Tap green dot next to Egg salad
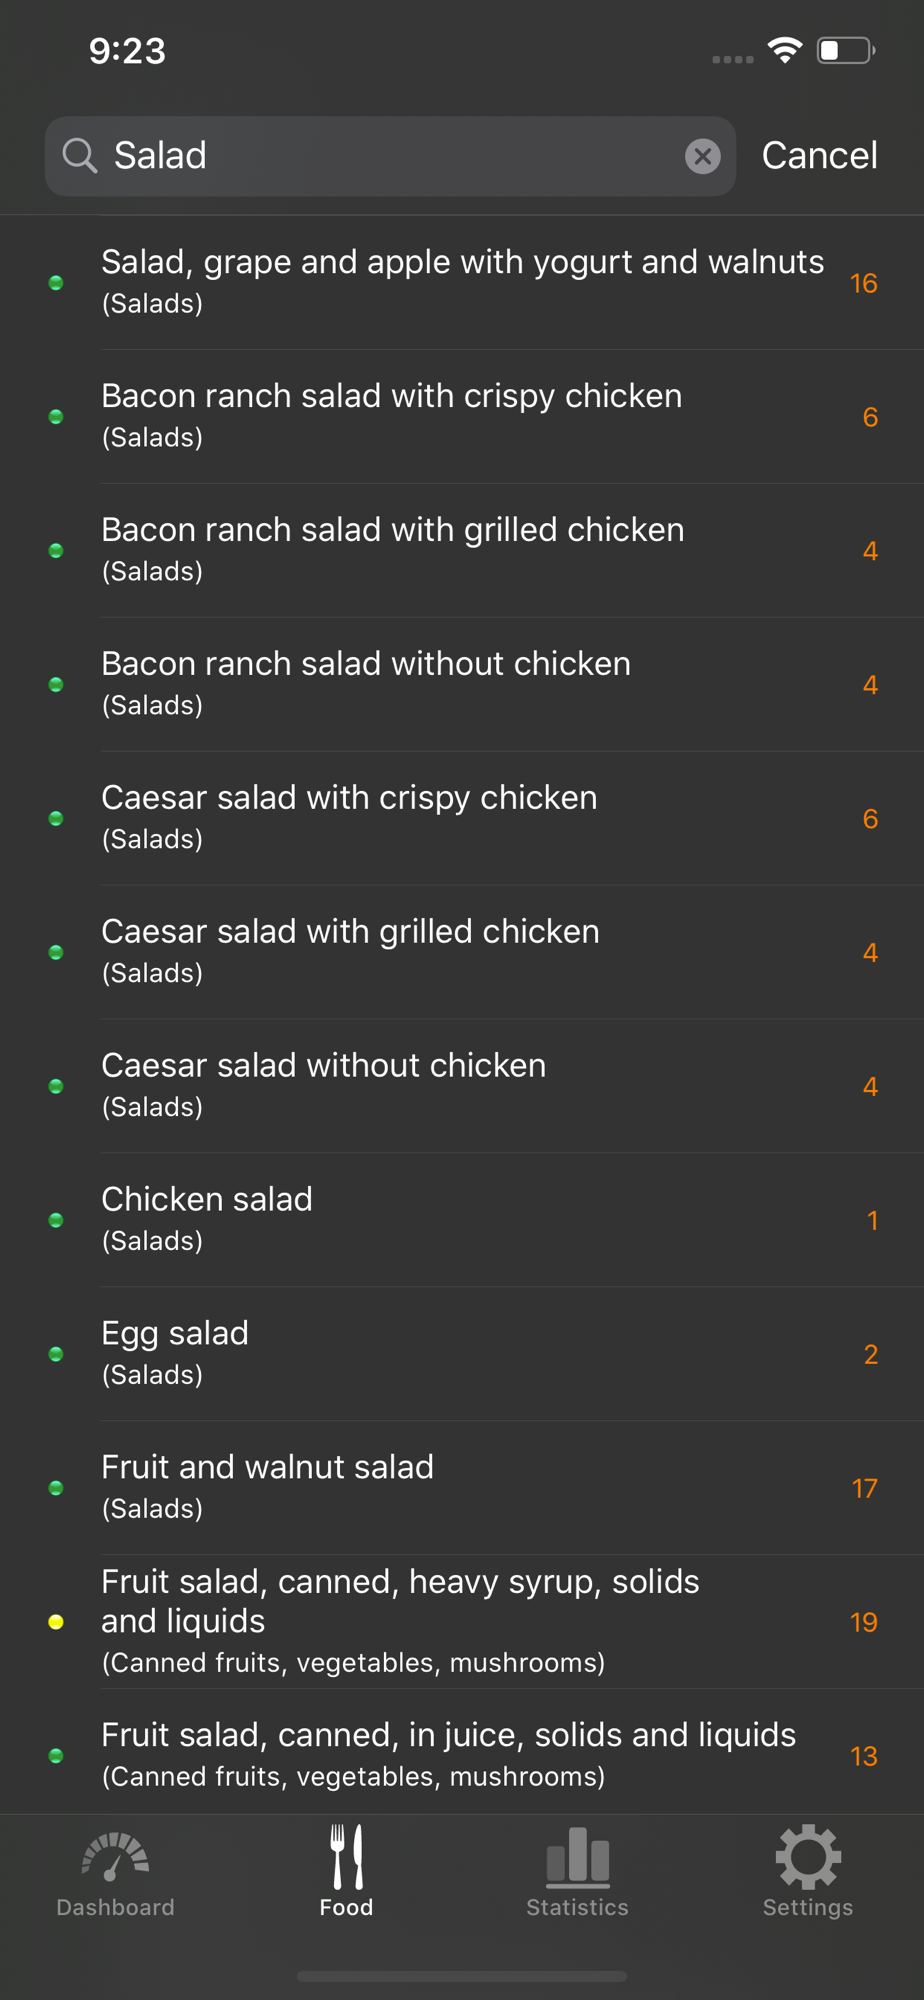The image size is (924, 2000). pos(56,1354)
